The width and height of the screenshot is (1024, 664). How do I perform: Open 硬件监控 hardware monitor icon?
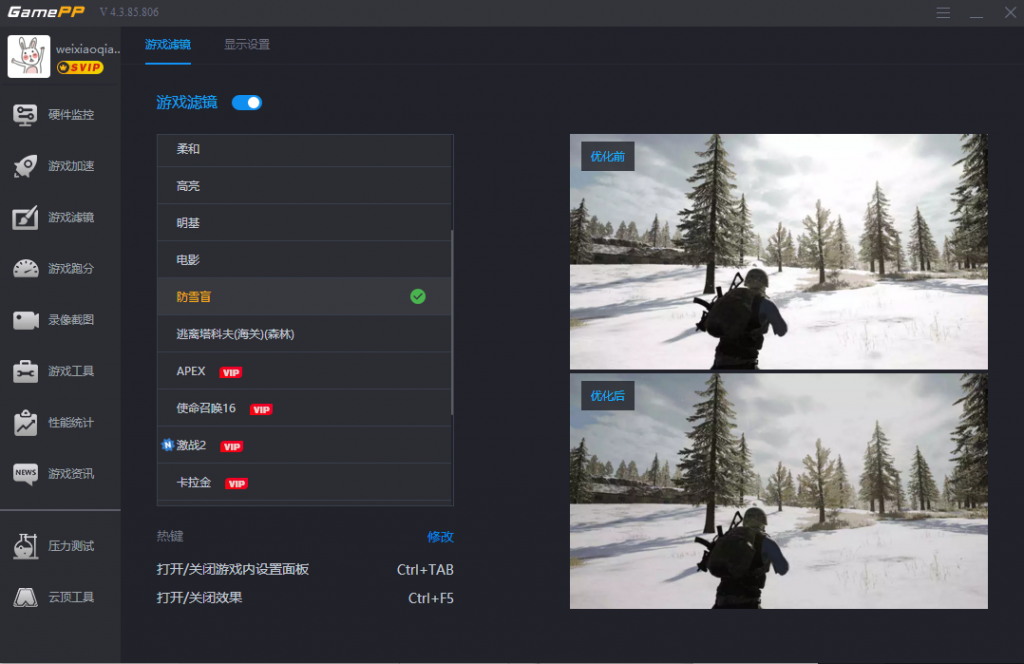(x=25, y=115)
